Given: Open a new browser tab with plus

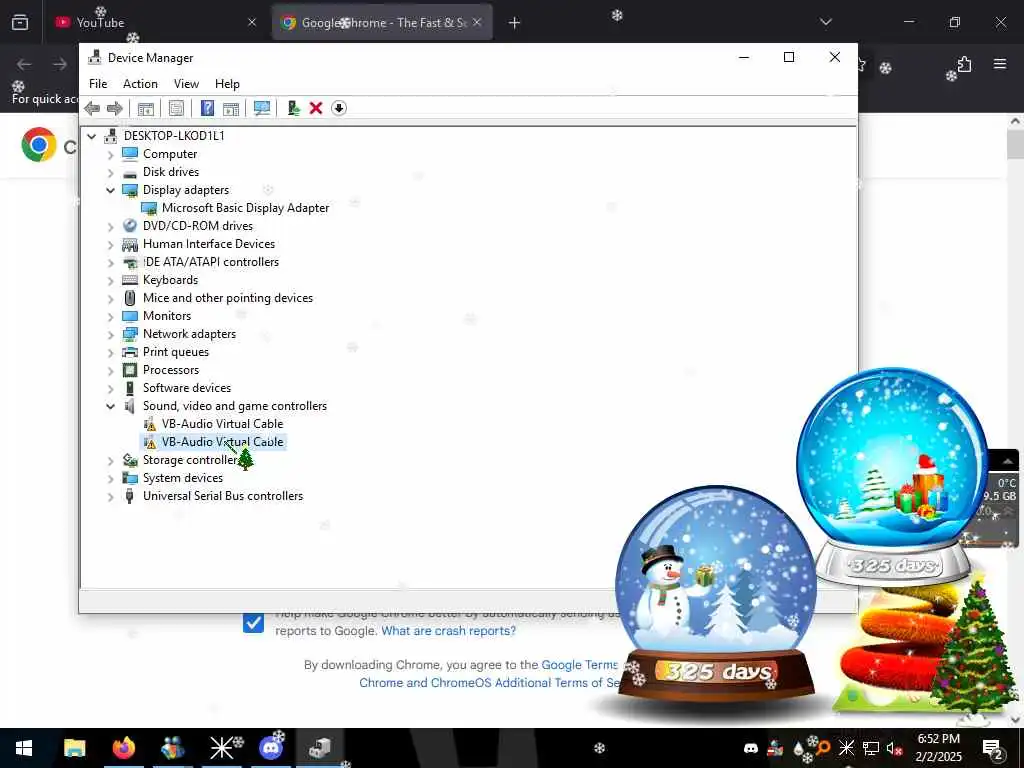Looking at the screenshot, I should pos(515,23).
